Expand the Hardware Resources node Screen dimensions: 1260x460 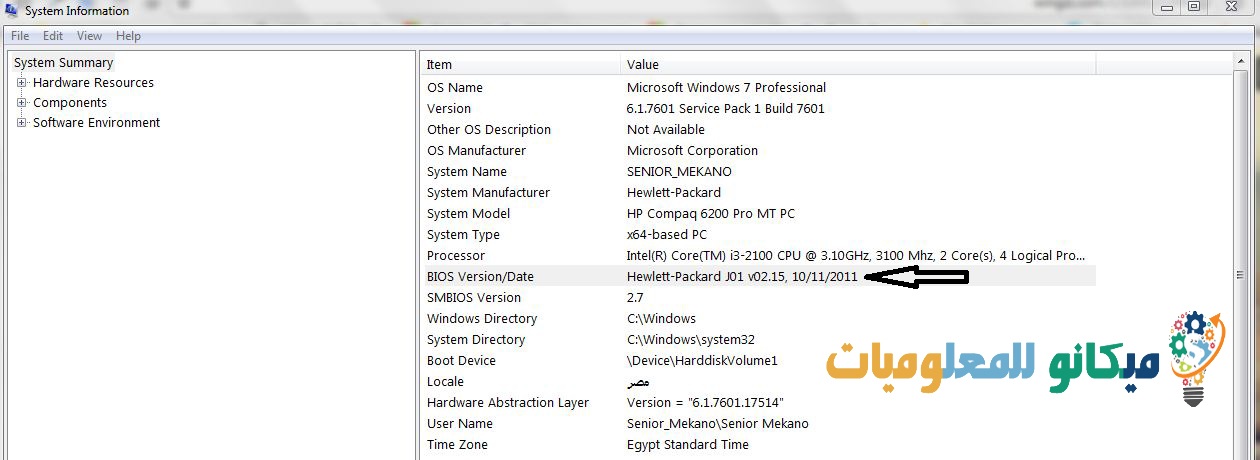22,83
